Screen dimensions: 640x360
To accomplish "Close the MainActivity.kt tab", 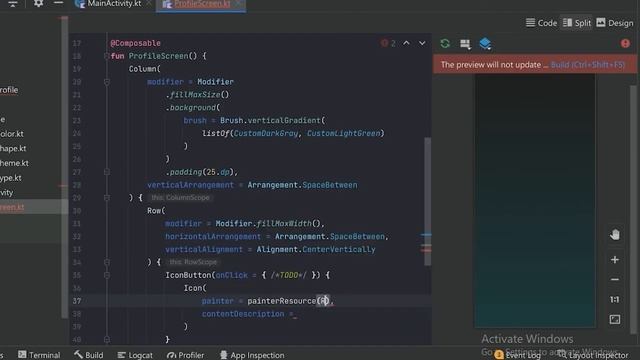I will (149, 4).
